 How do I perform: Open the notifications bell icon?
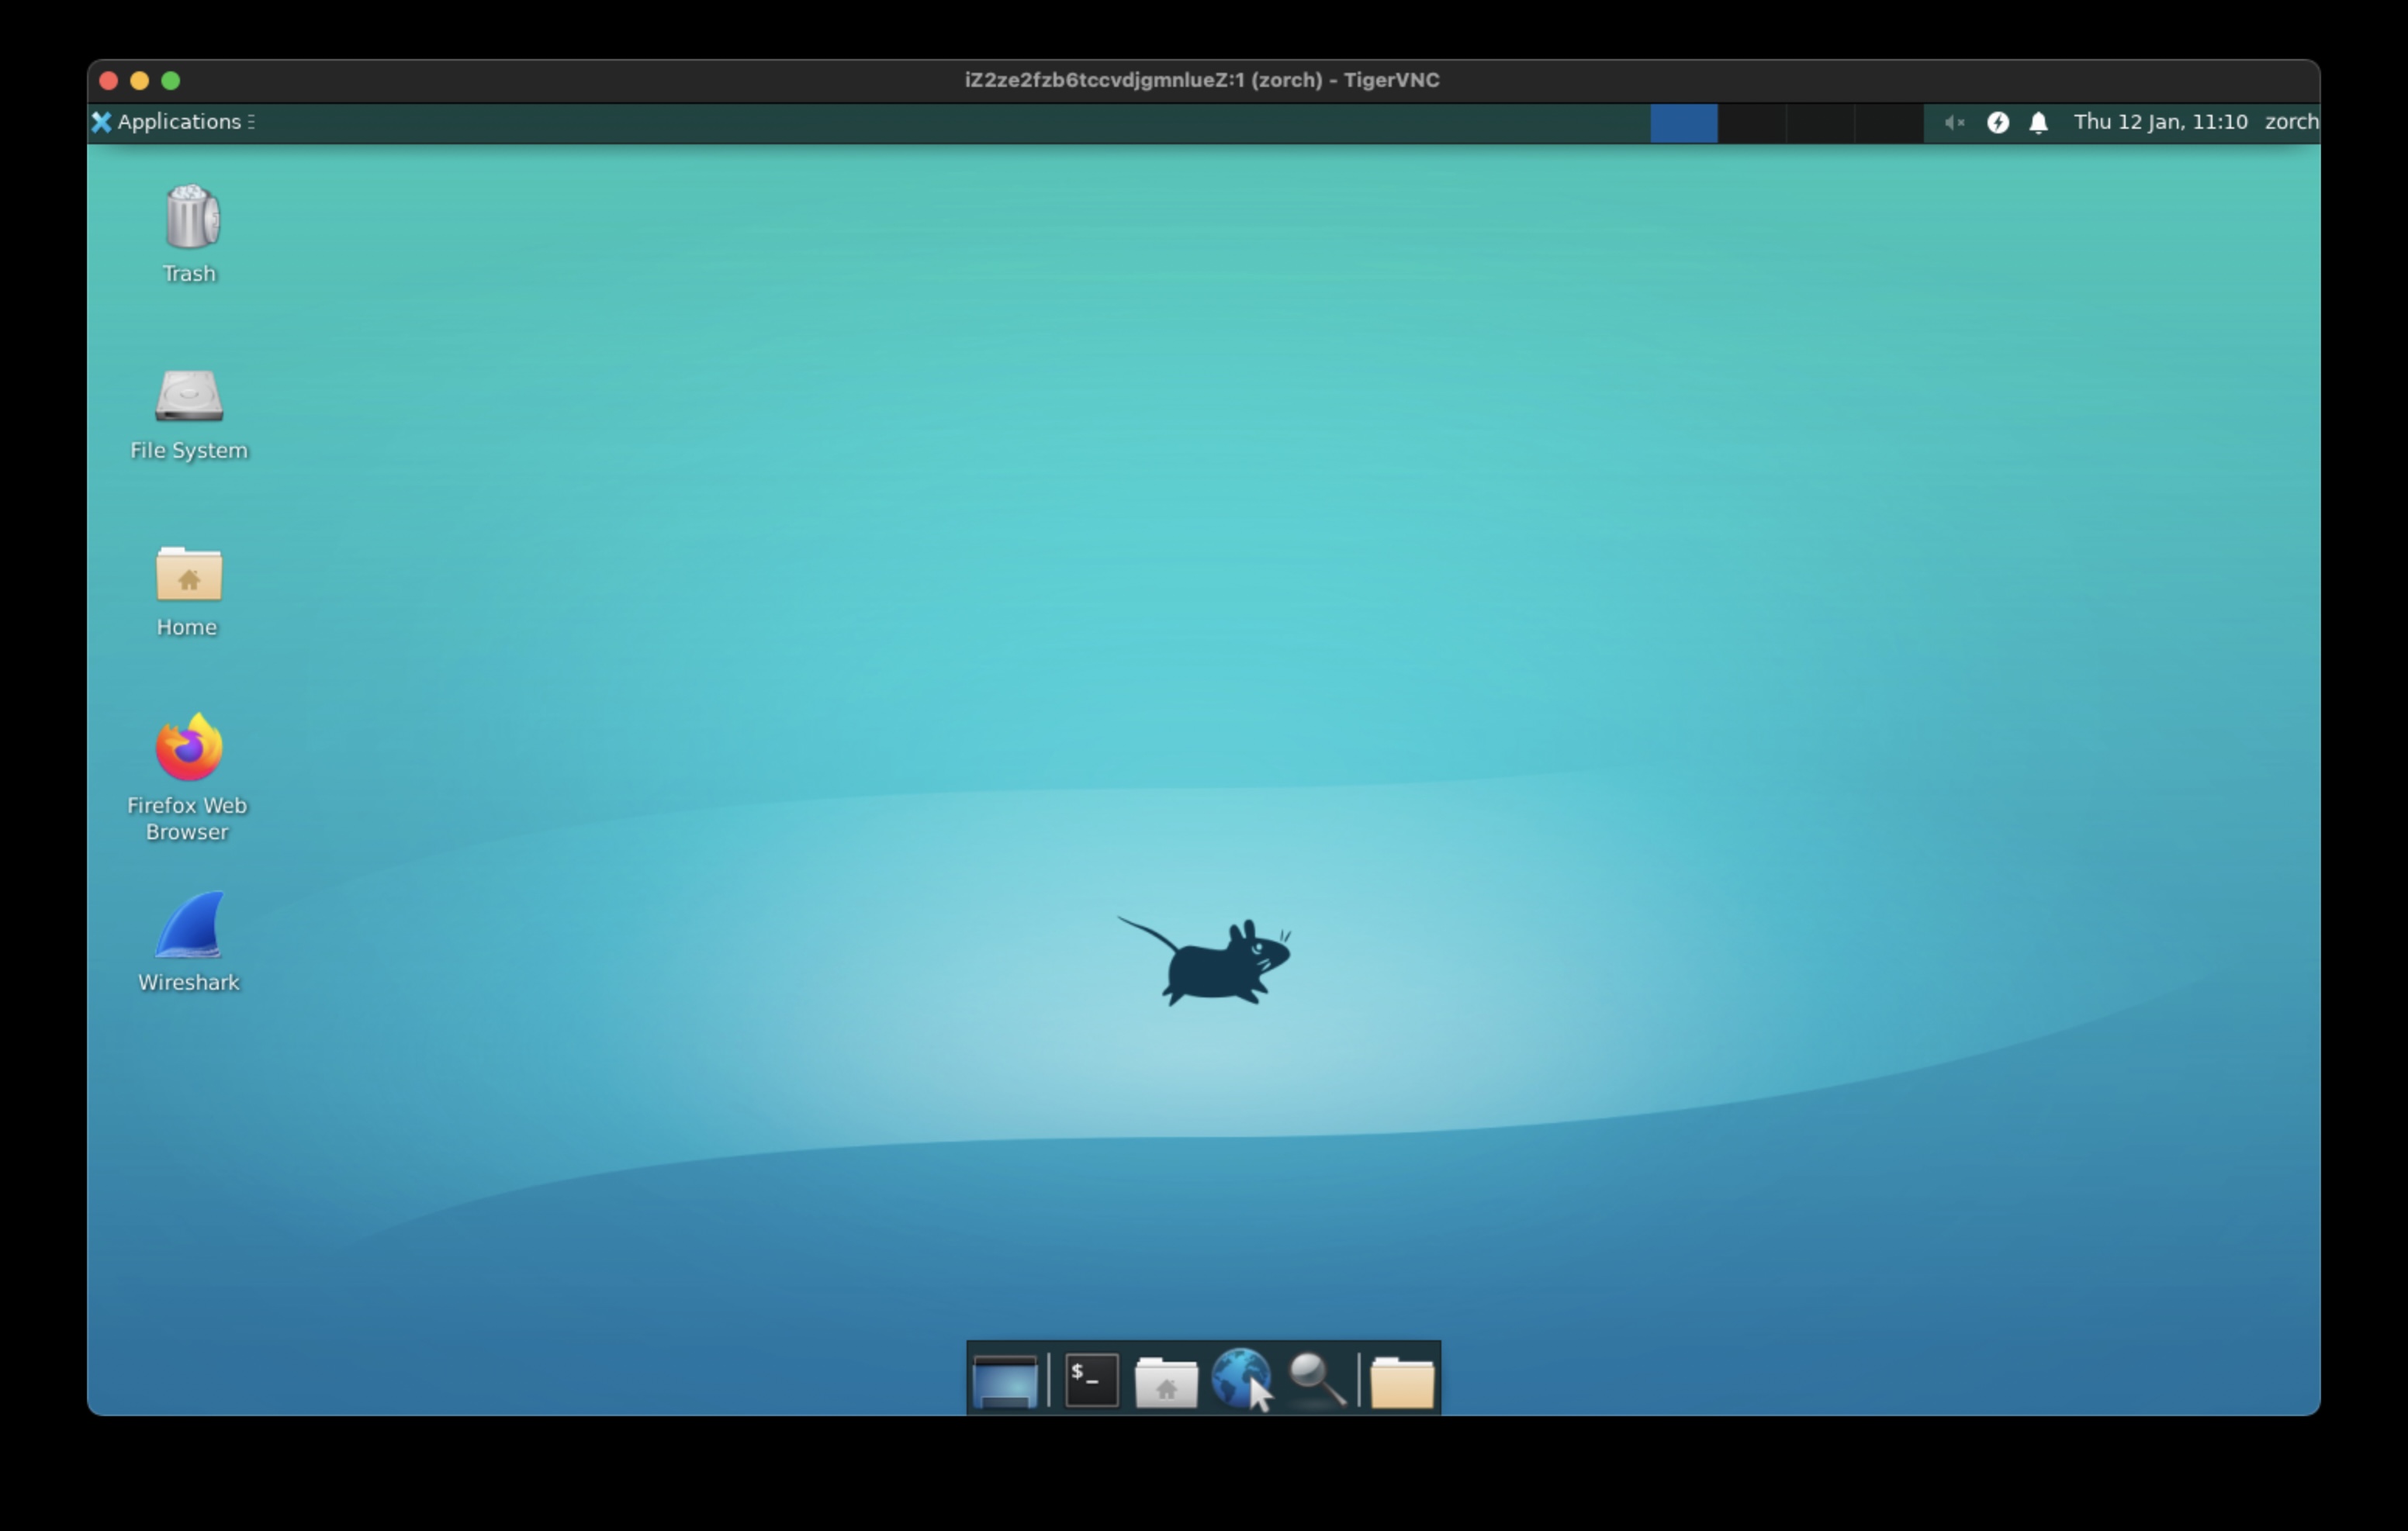[x=2038, y=122]
